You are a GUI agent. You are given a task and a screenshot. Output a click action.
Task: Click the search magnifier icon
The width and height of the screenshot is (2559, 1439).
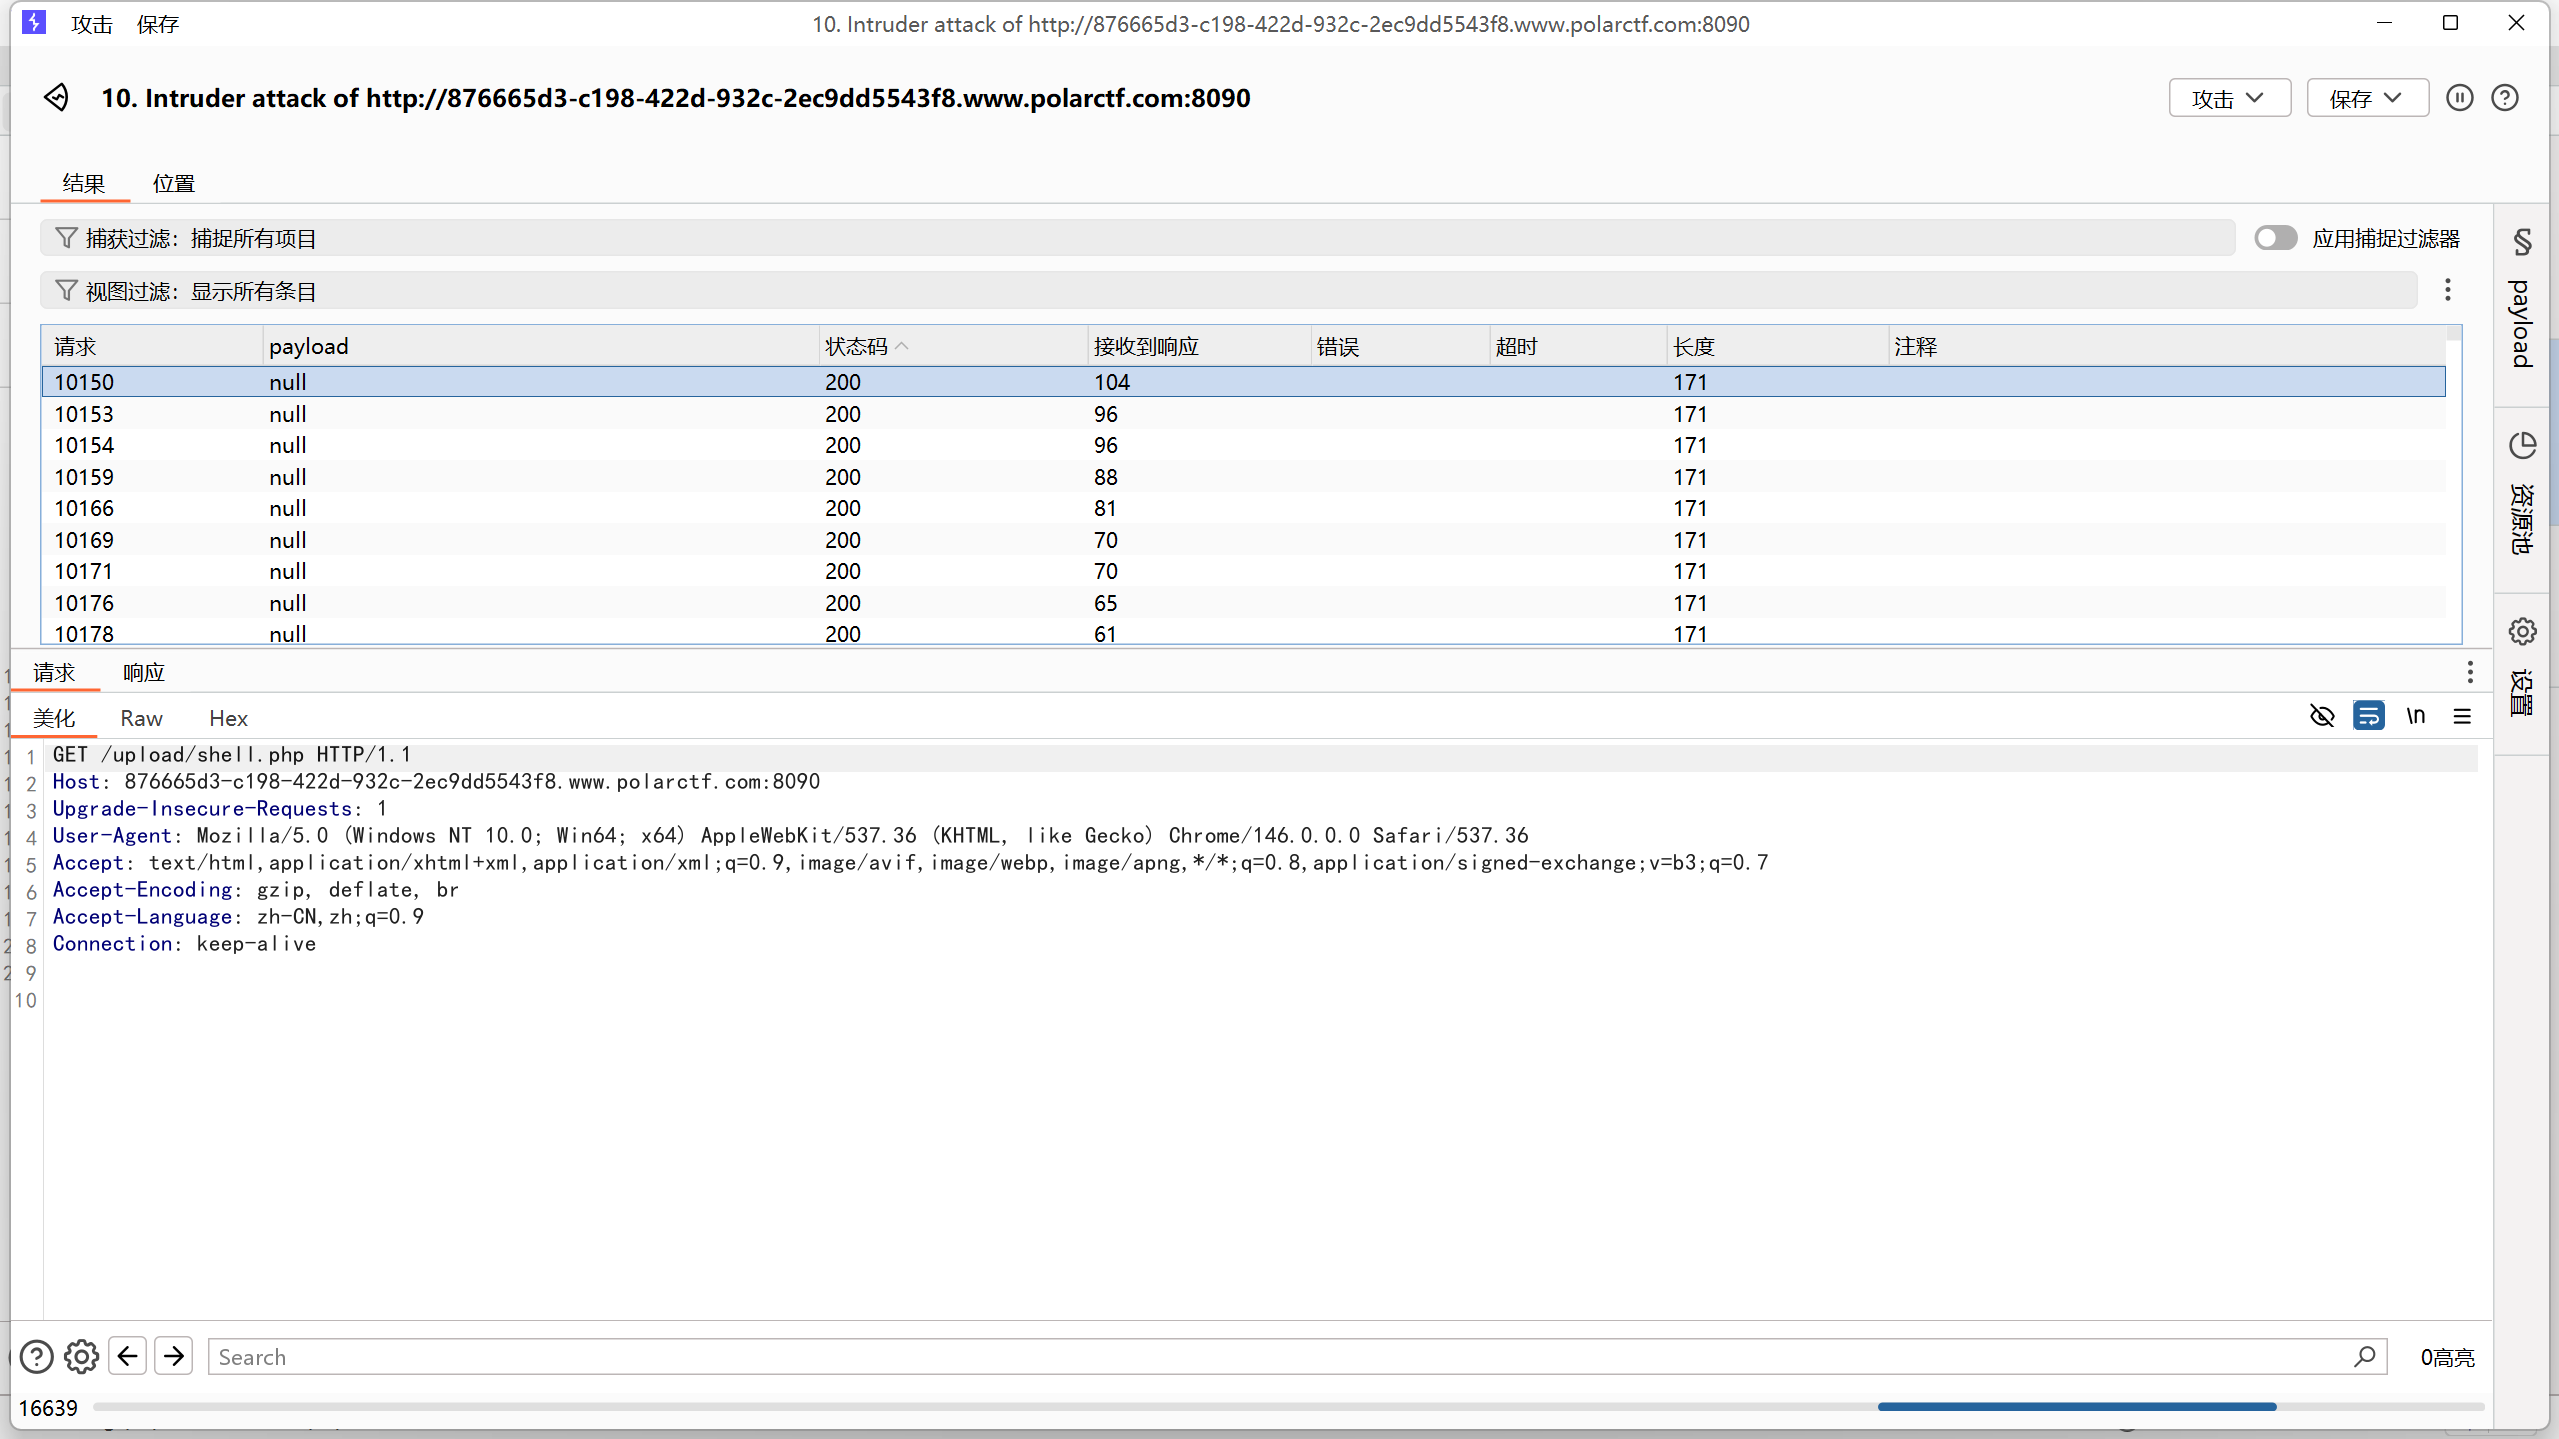click(x=2364, y=1357)
